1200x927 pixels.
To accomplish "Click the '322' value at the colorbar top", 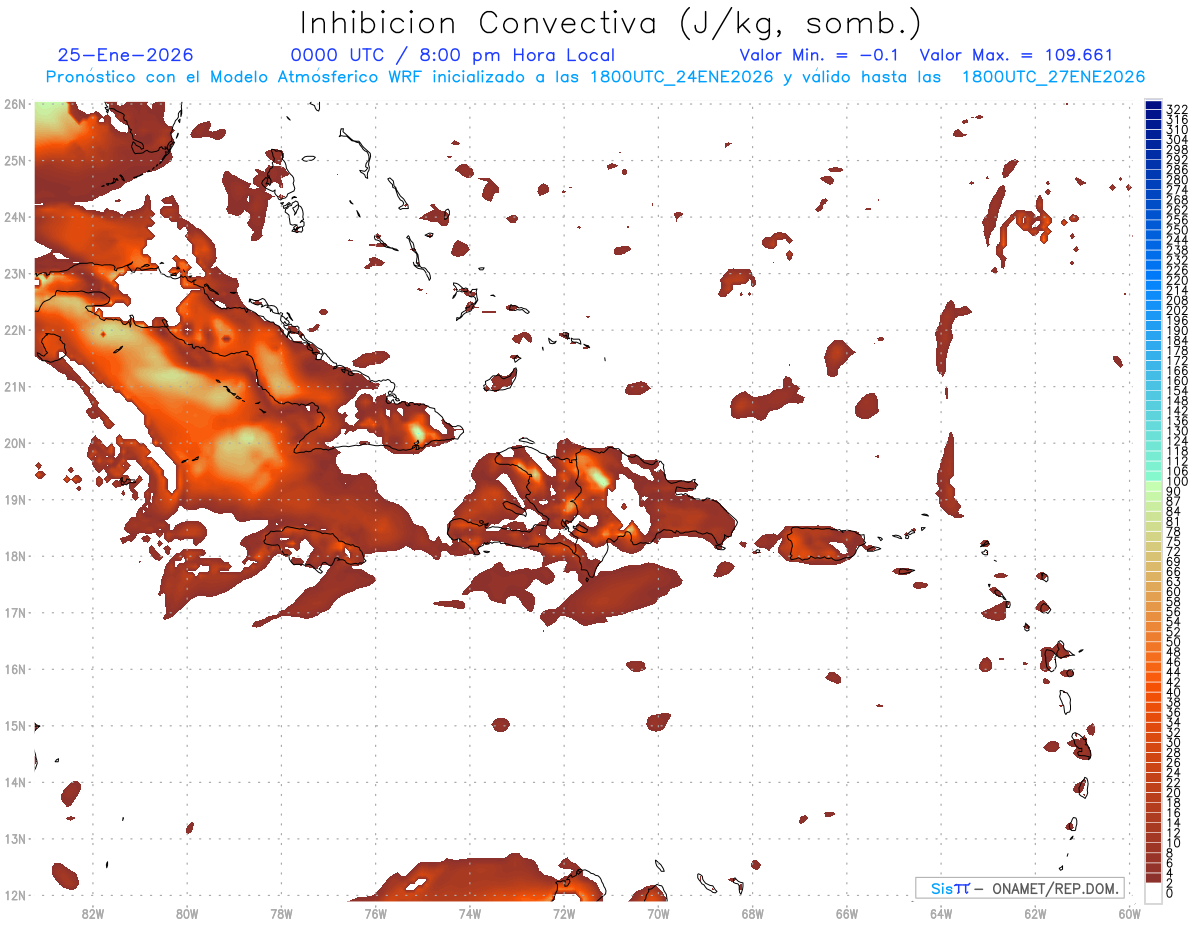I will 1177,109.
